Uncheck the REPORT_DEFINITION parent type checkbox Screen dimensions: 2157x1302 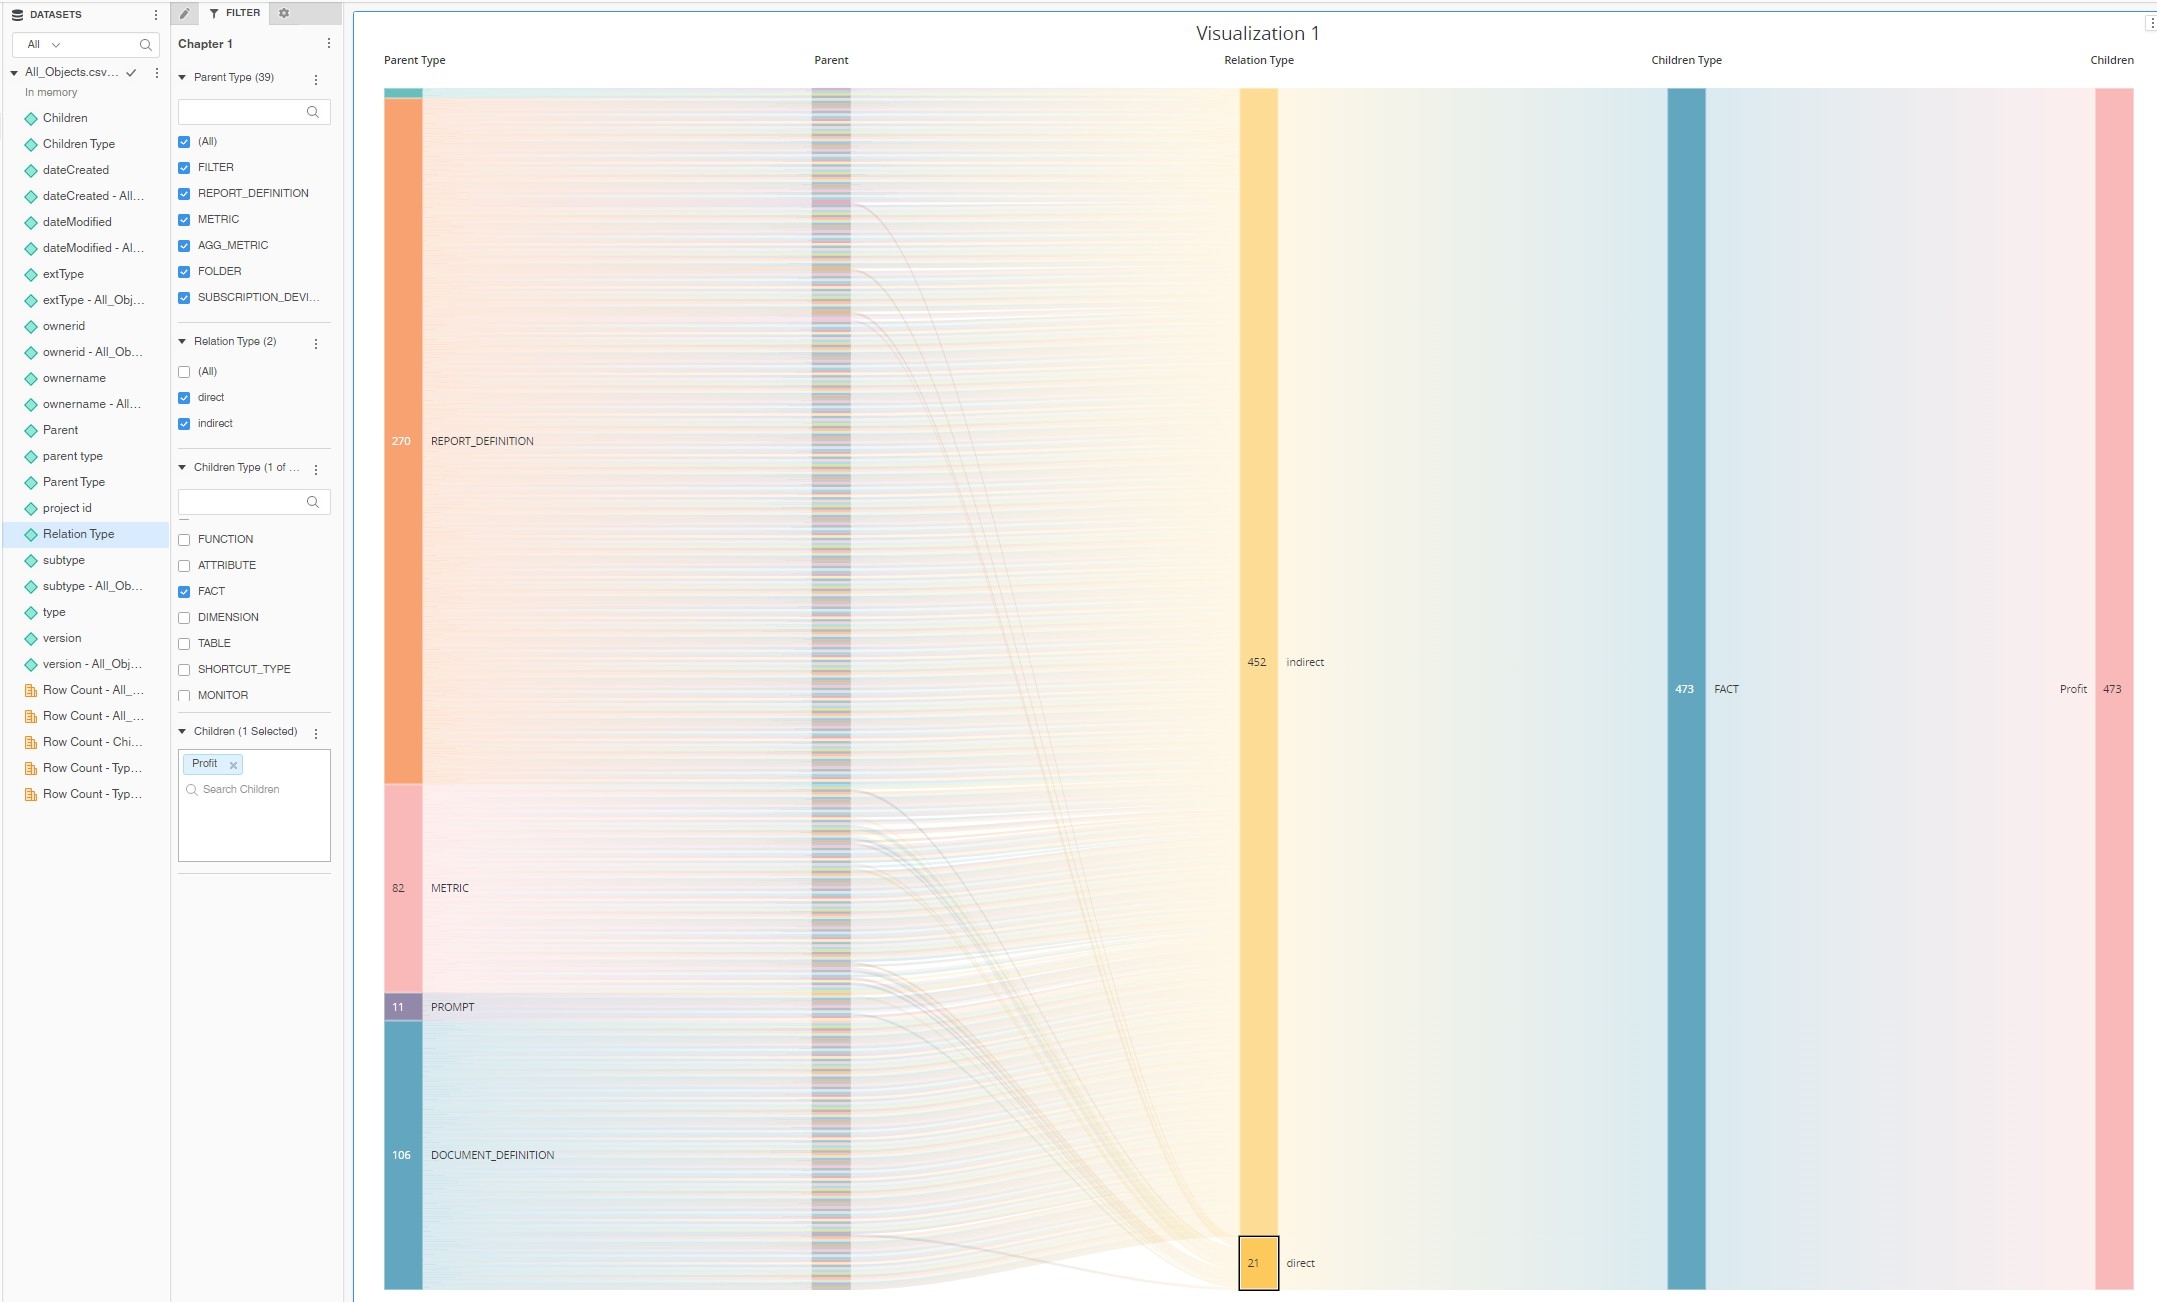[184, 194]
